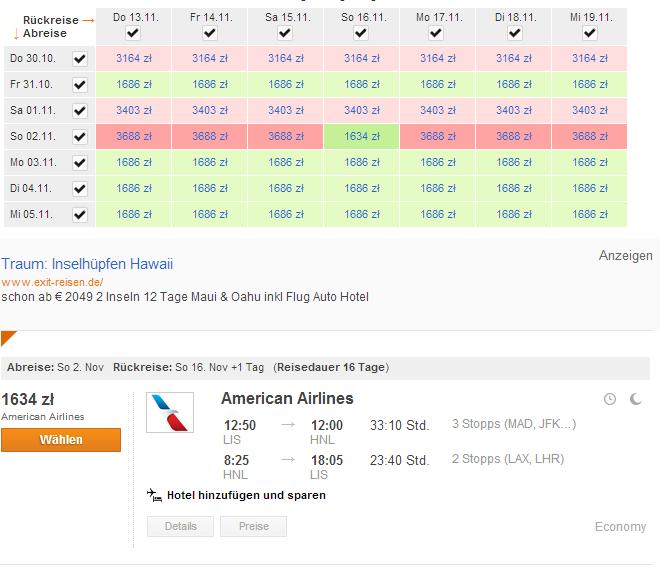Toggle the Sa 01.11. departure checkbox
Image resolution: width=660 pixels, height=571 pixels.
point(80,111)
